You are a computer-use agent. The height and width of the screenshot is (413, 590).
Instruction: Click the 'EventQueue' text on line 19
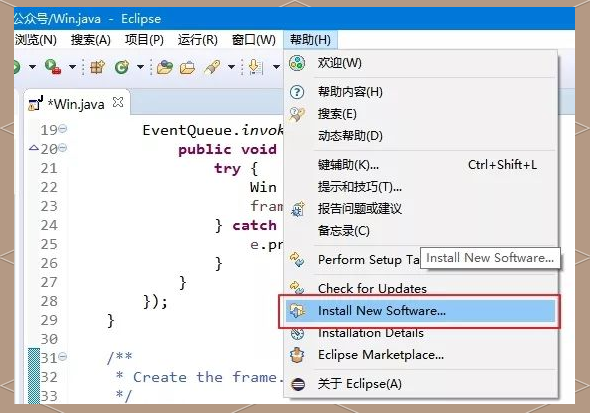click(x=187, y=130)
